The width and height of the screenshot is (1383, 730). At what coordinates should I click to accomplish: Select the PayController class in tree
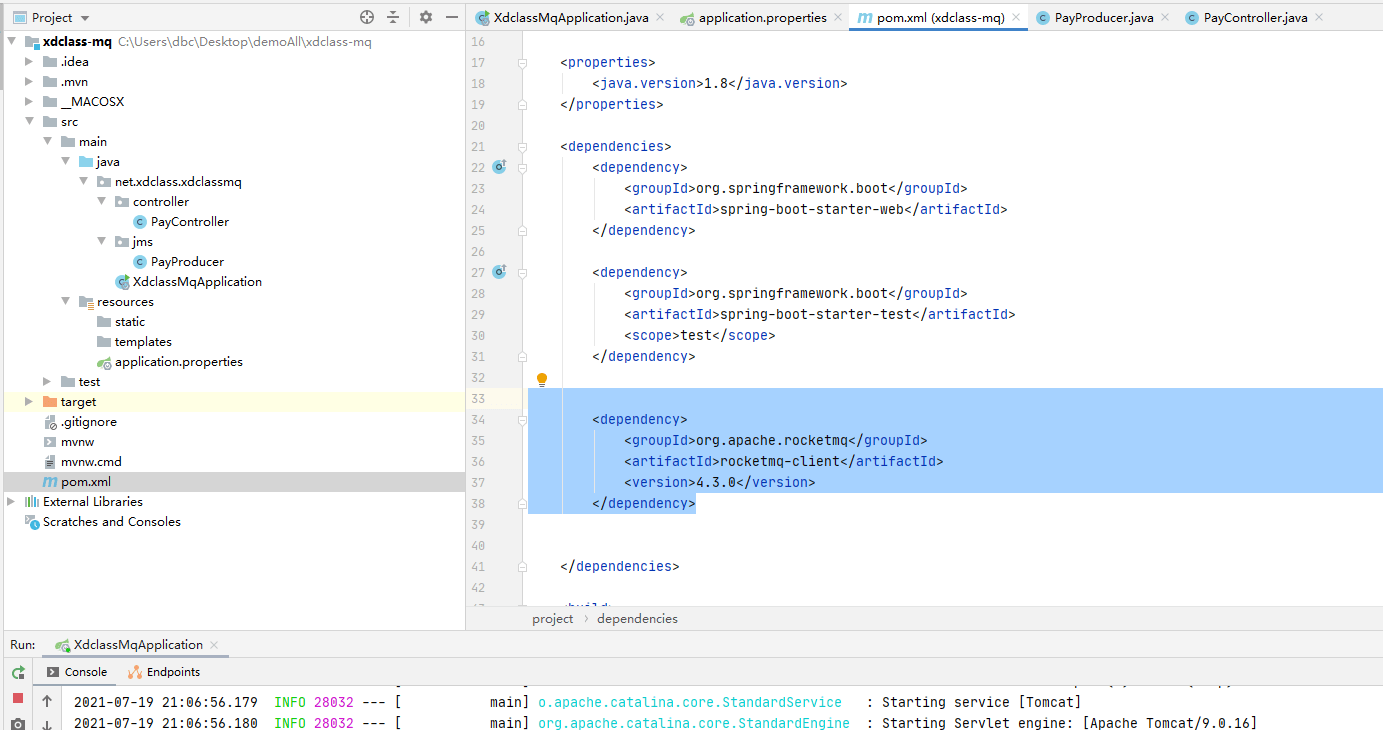(x=189, y=222)
